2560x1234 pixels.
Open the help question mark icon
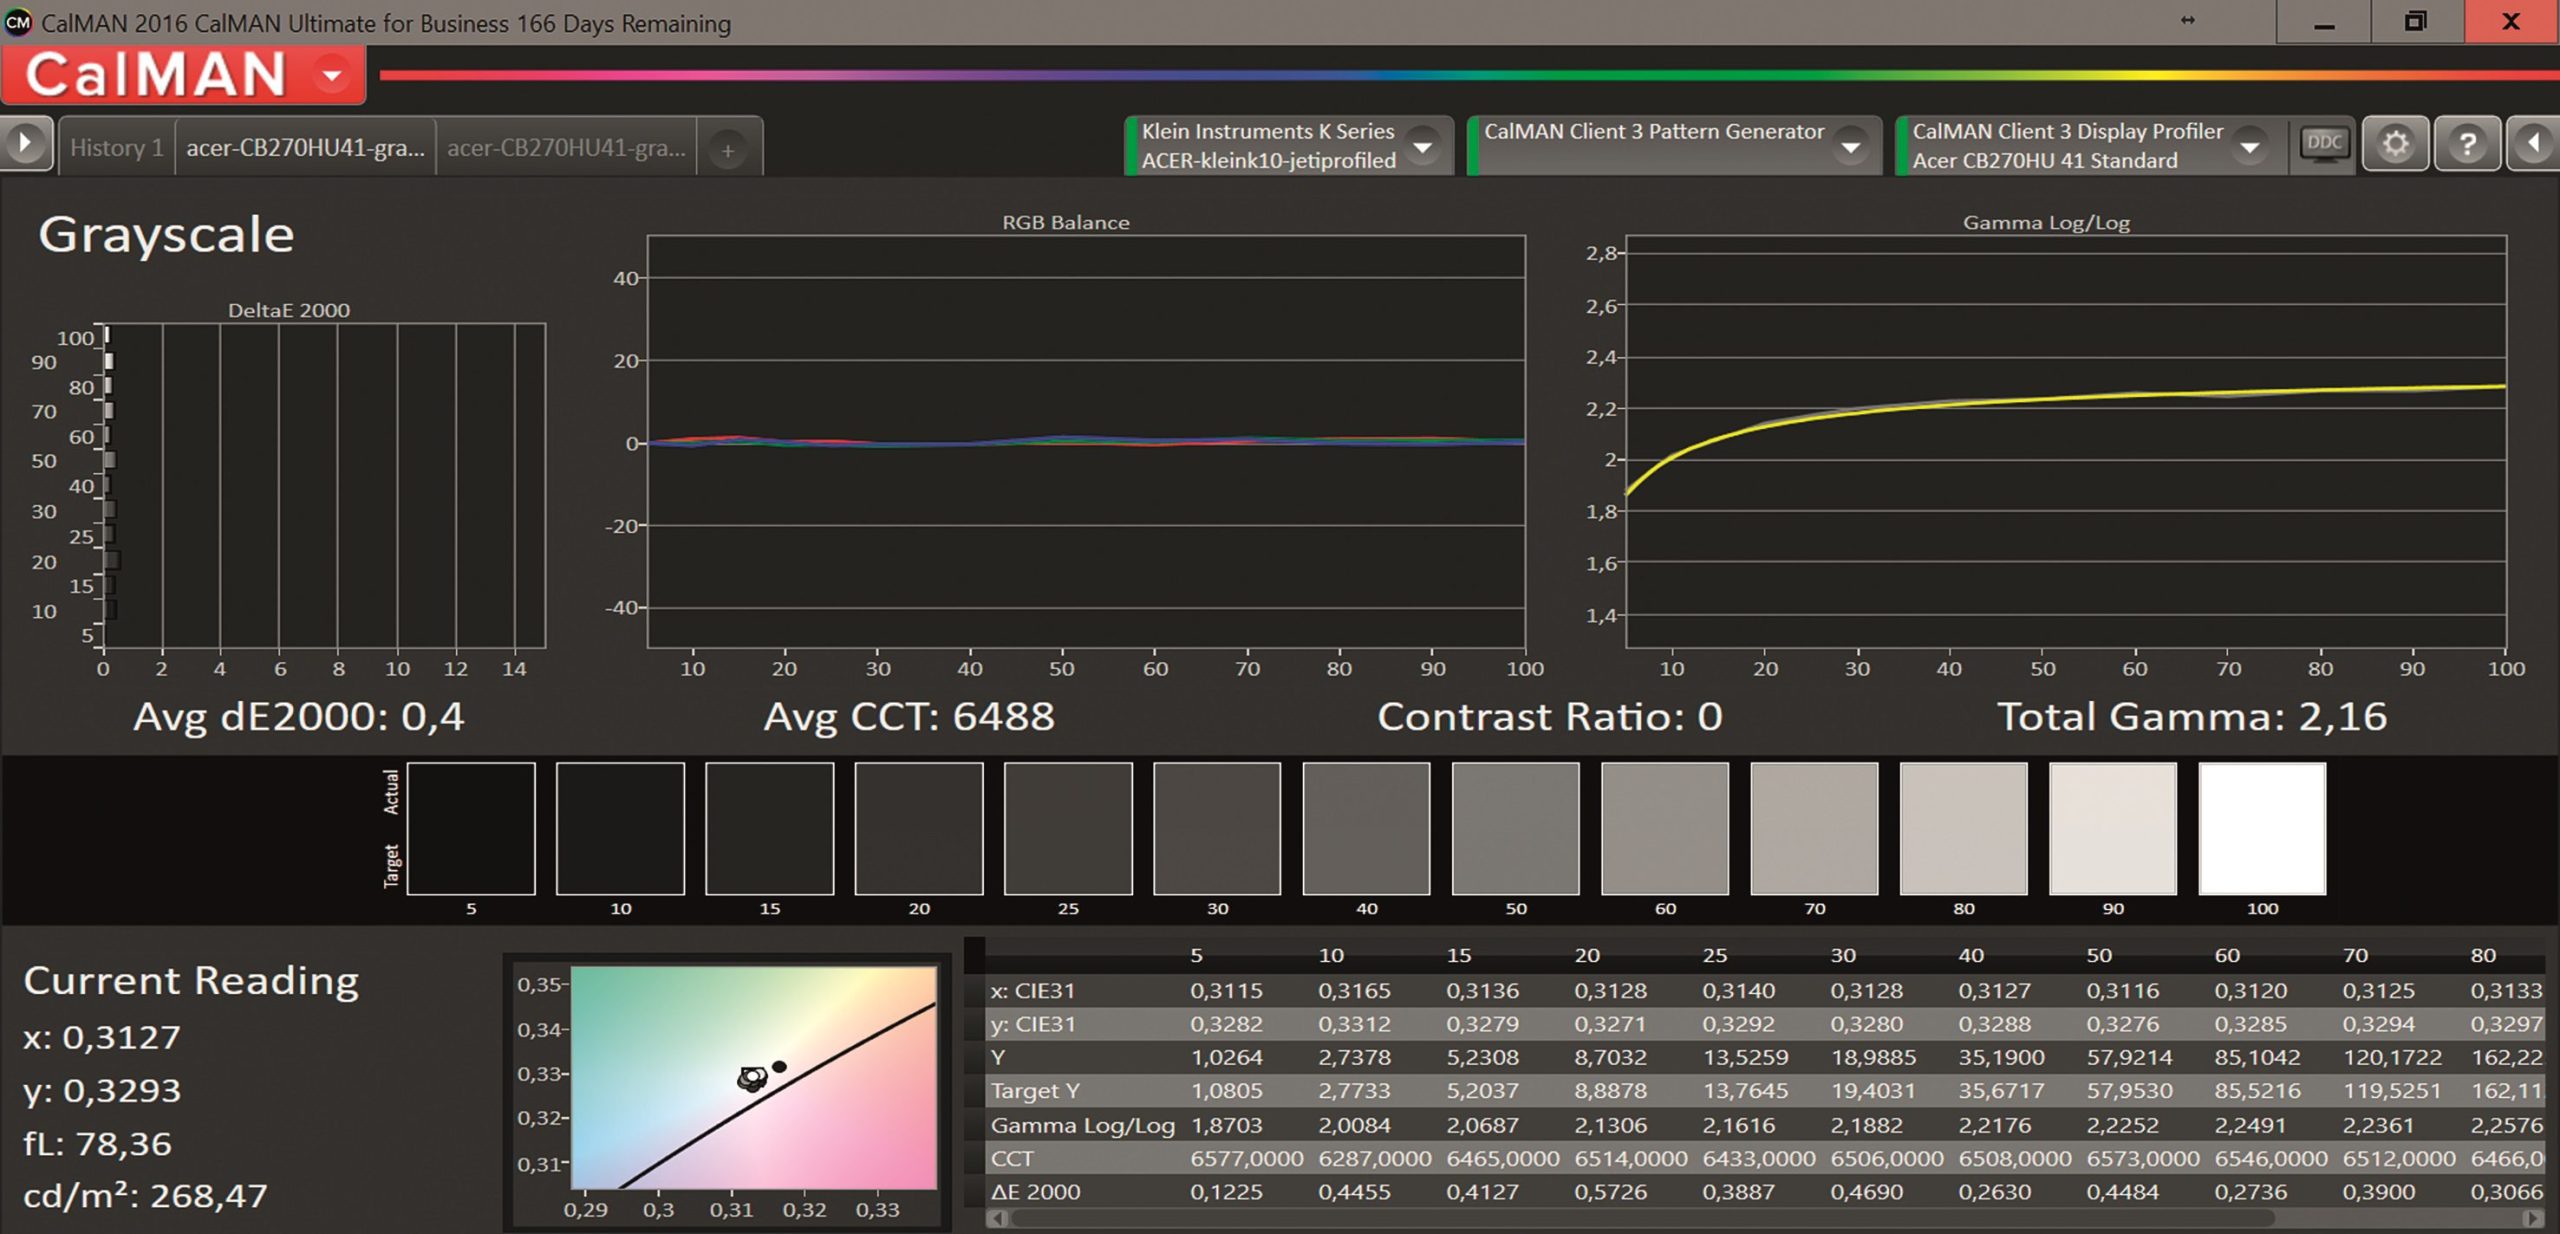point(2467,145)
